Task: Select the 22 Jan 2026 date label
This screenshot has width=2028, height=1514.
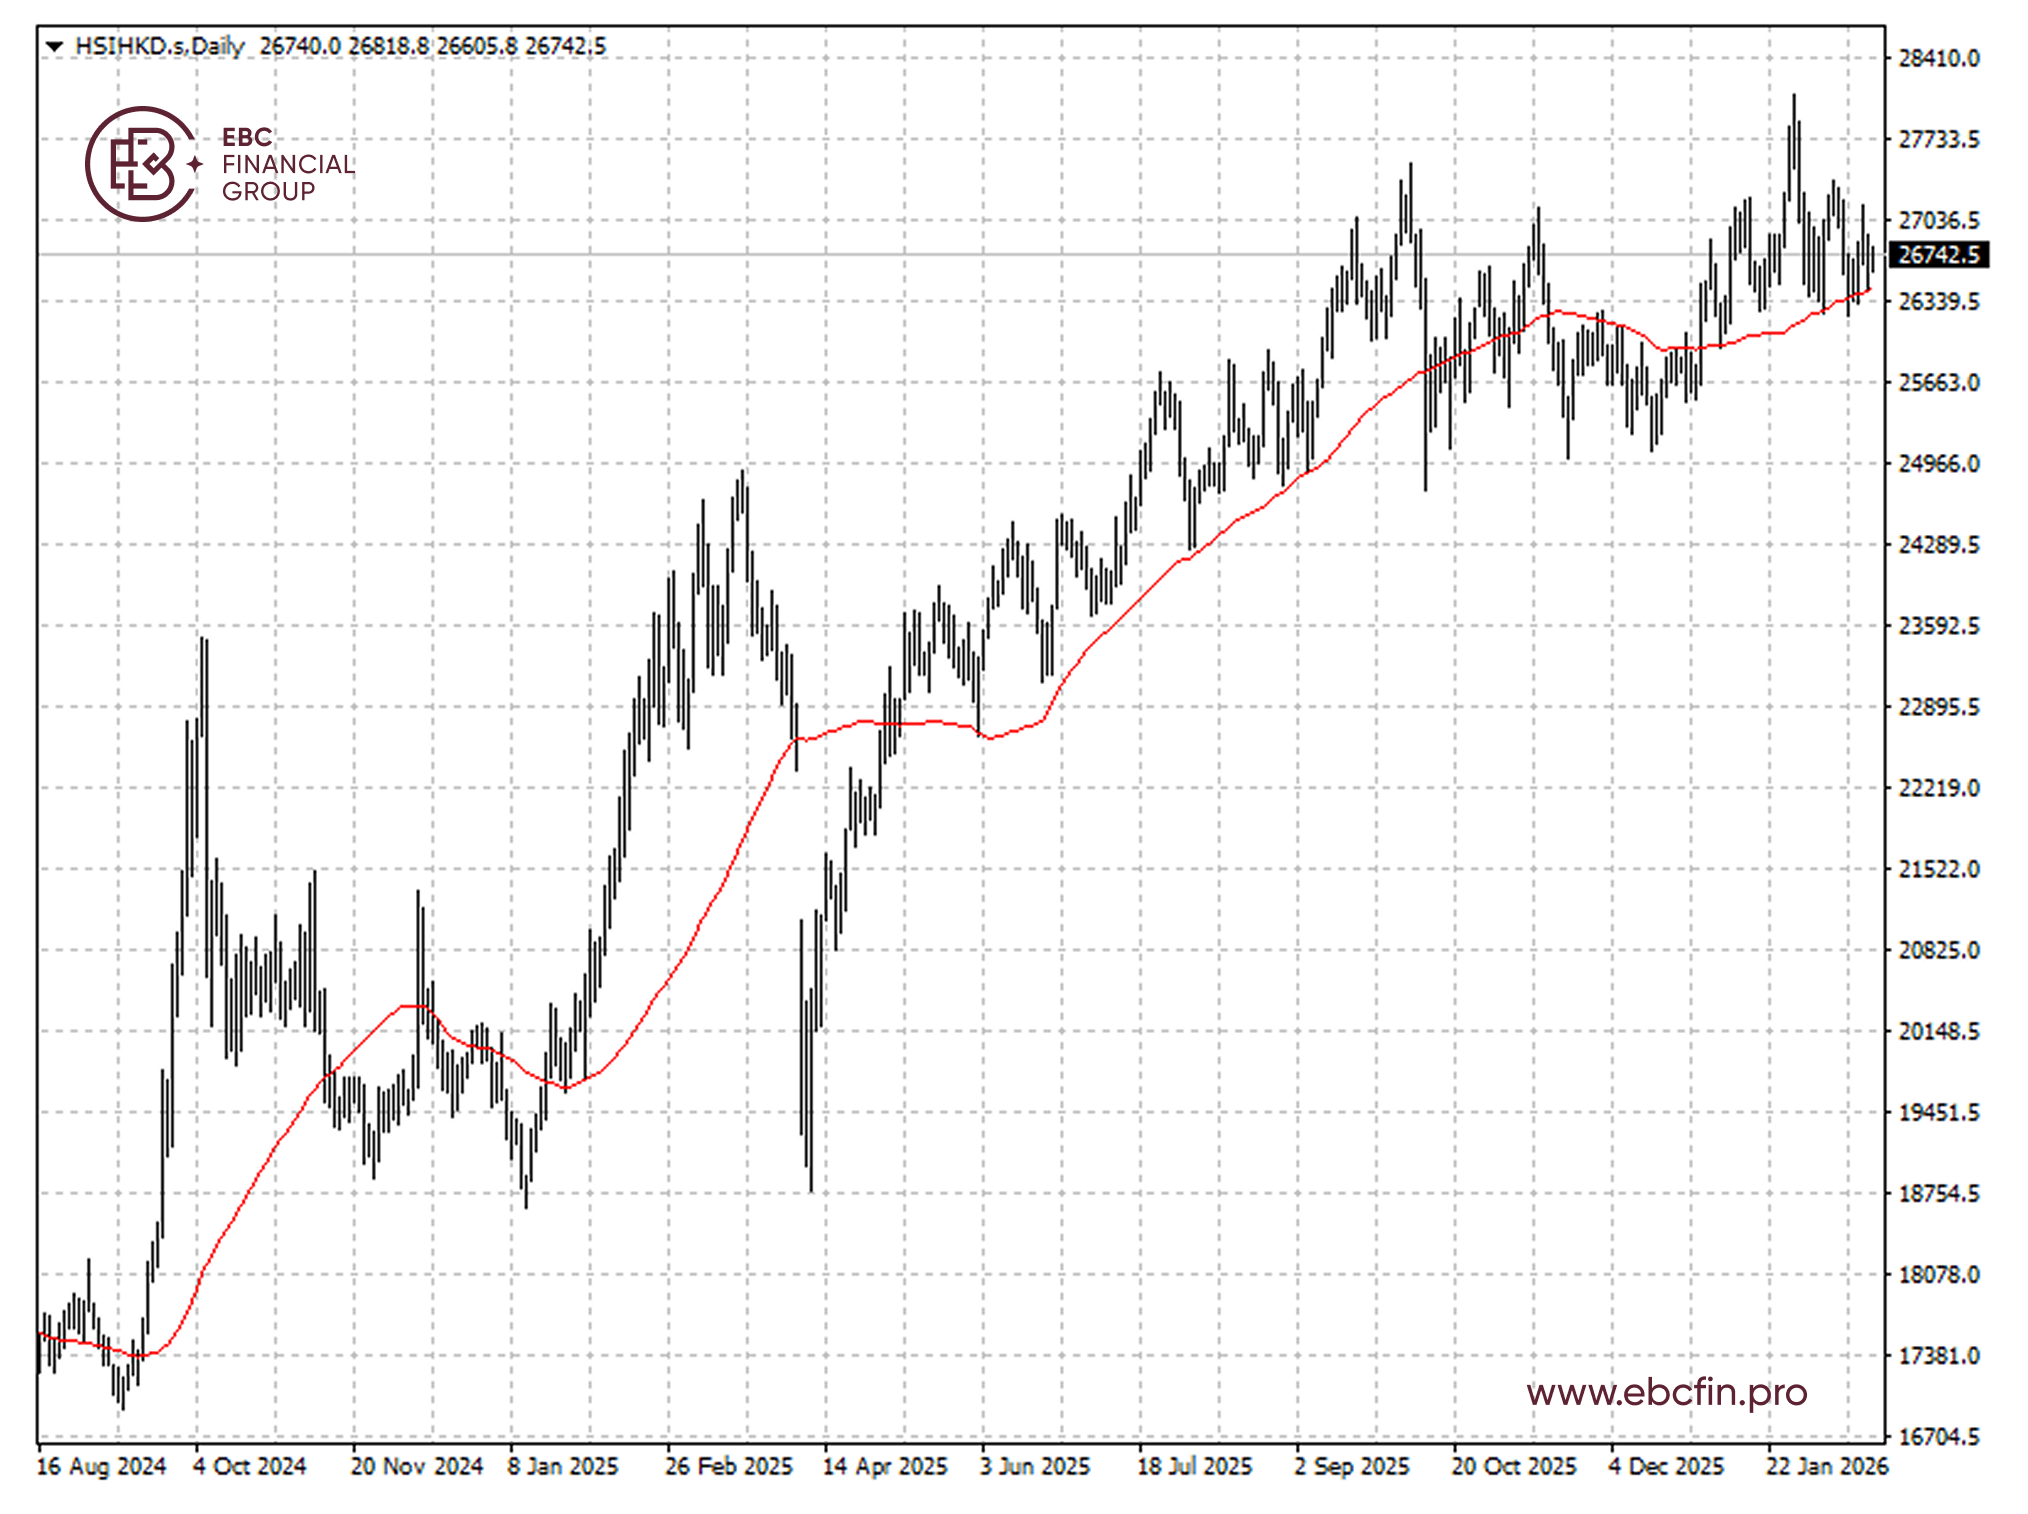Action: pos(1826,1466)
